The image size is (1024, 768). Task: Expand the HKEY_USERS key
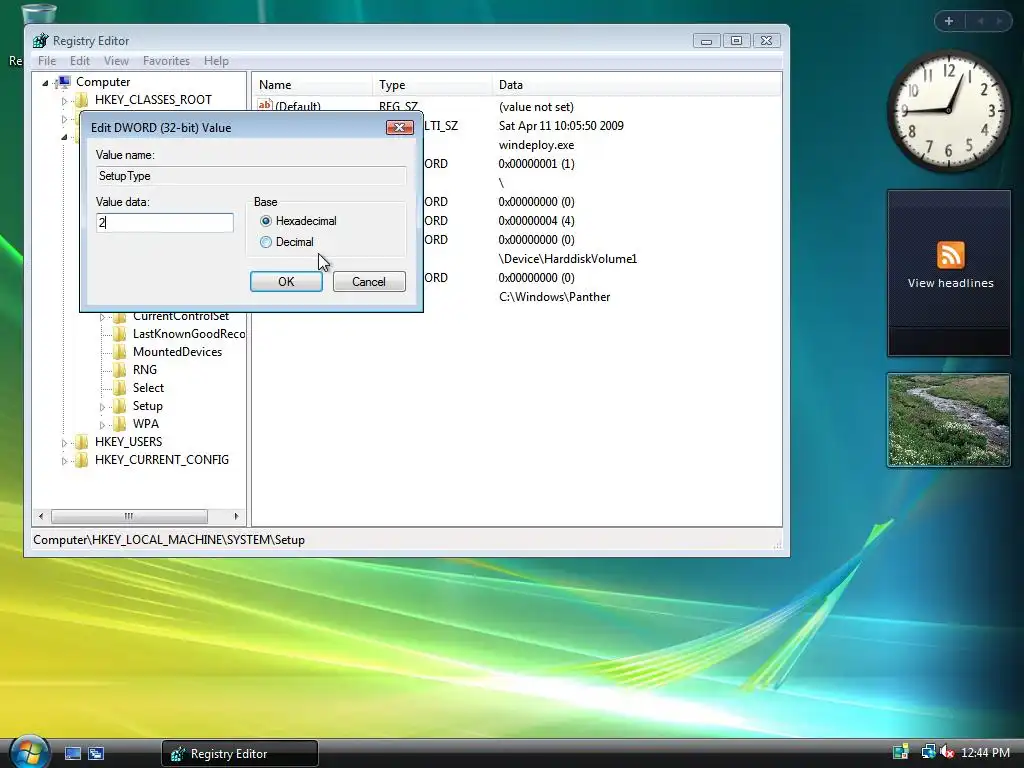point(64,443)
